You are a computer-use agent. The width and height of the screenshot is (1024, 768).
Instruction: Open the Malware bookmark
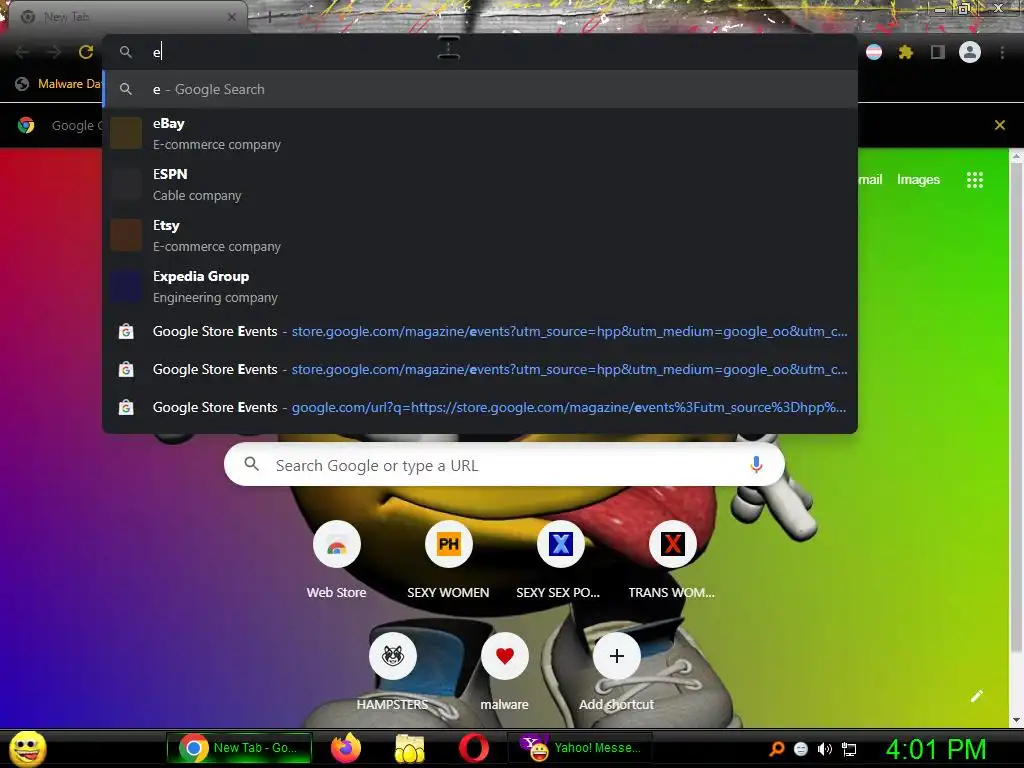pyautogui.click(x=59, y=84)
